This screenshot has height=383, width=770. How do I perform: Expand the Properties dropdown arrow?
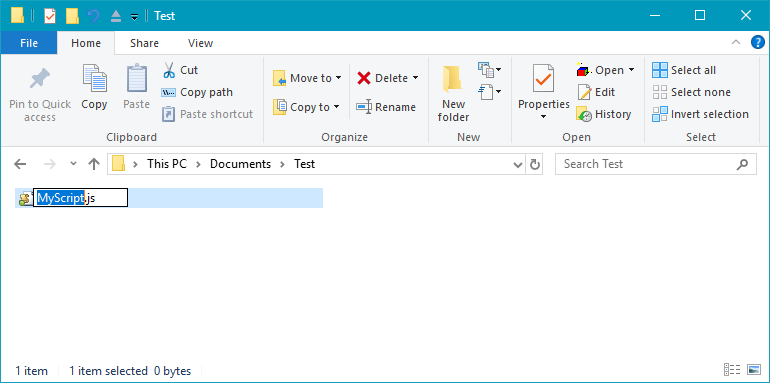[544, 117]
